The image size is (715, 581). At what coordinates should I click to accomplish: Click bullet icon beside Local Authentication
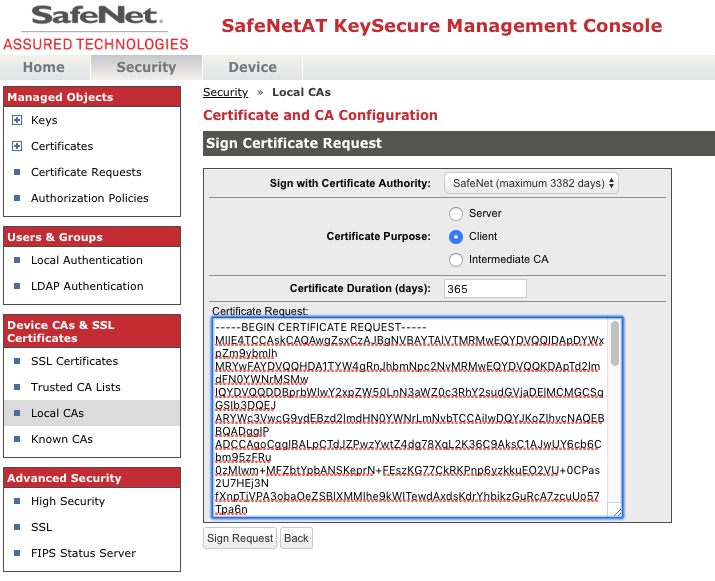(x=17, y=260)
